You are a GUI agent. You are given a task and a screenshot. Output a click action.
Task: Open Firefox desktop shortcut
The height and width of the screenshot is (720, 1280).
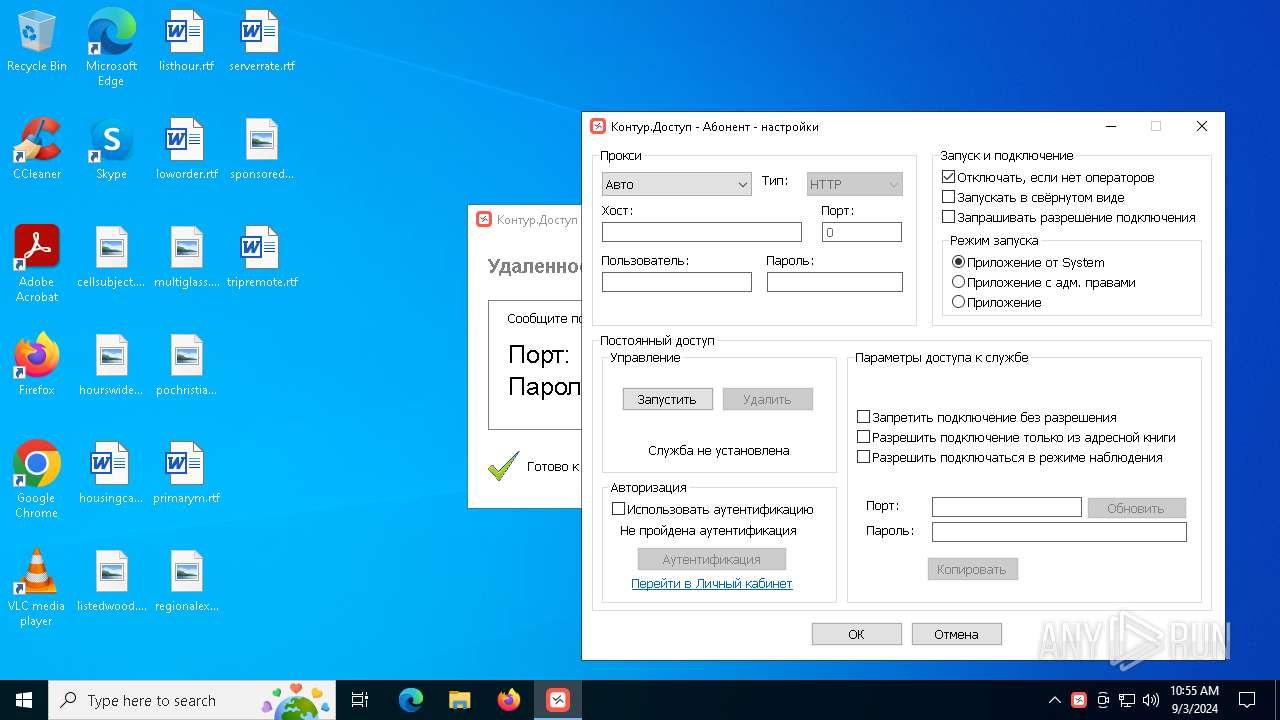pos(37,366)
